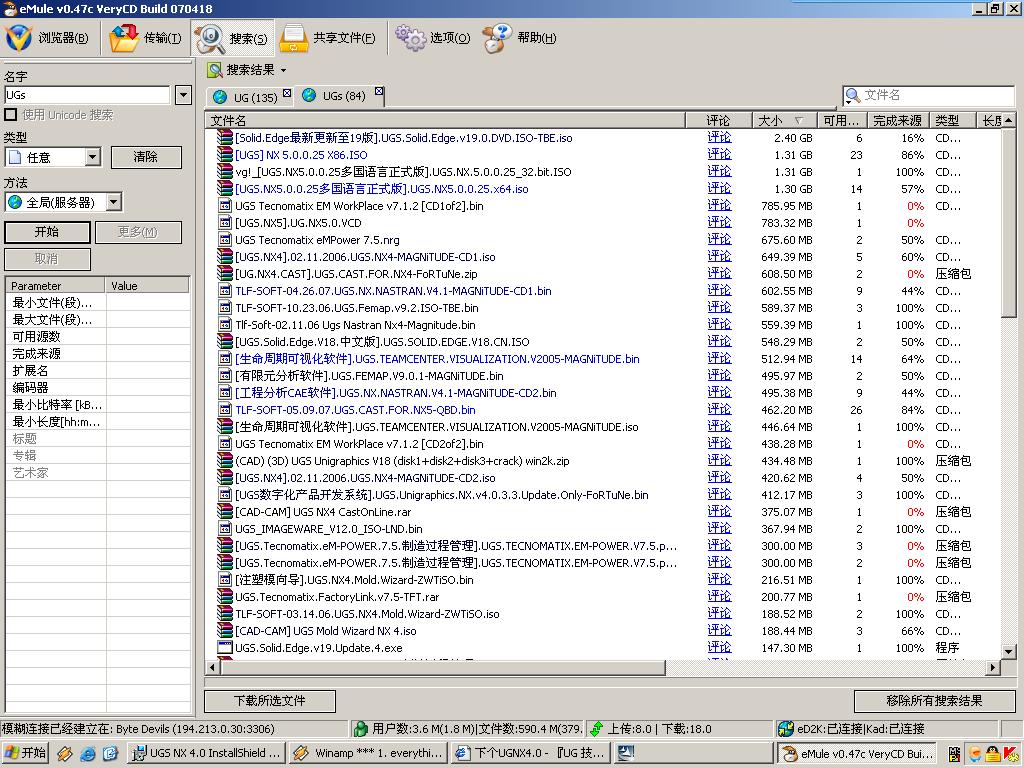Click the last quick launch icon beside 开始

(109, 754)
